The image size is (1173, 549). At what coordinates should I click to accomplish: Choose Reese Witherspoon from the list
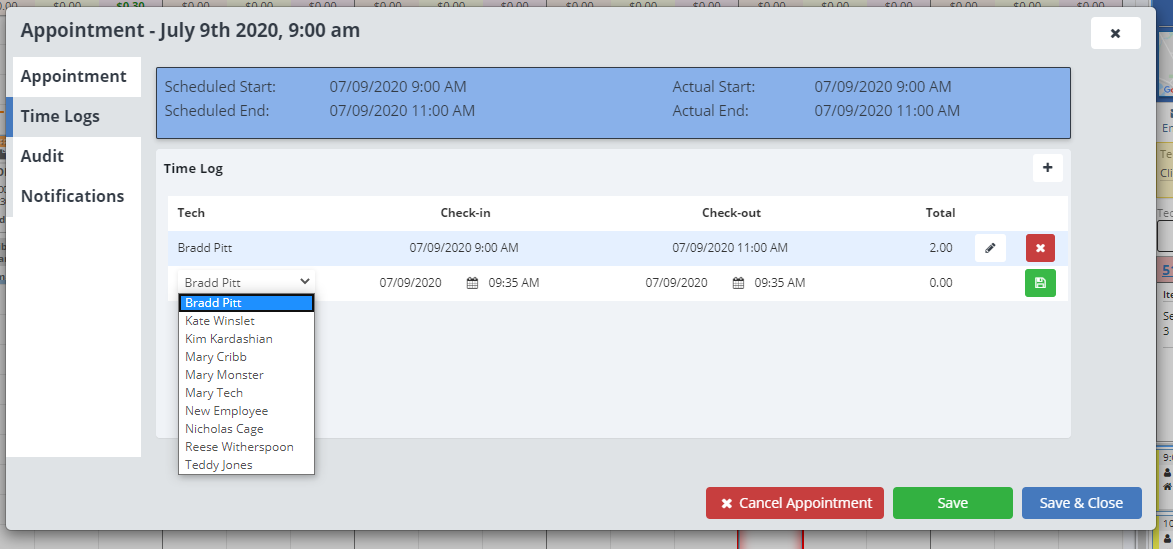pos(239,447)
